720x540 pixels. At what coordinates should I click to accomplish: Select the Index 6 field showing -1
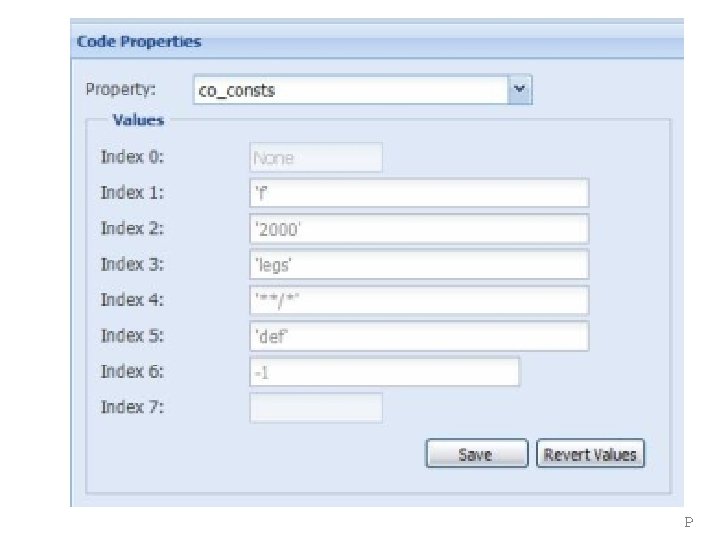click(384, 372)
